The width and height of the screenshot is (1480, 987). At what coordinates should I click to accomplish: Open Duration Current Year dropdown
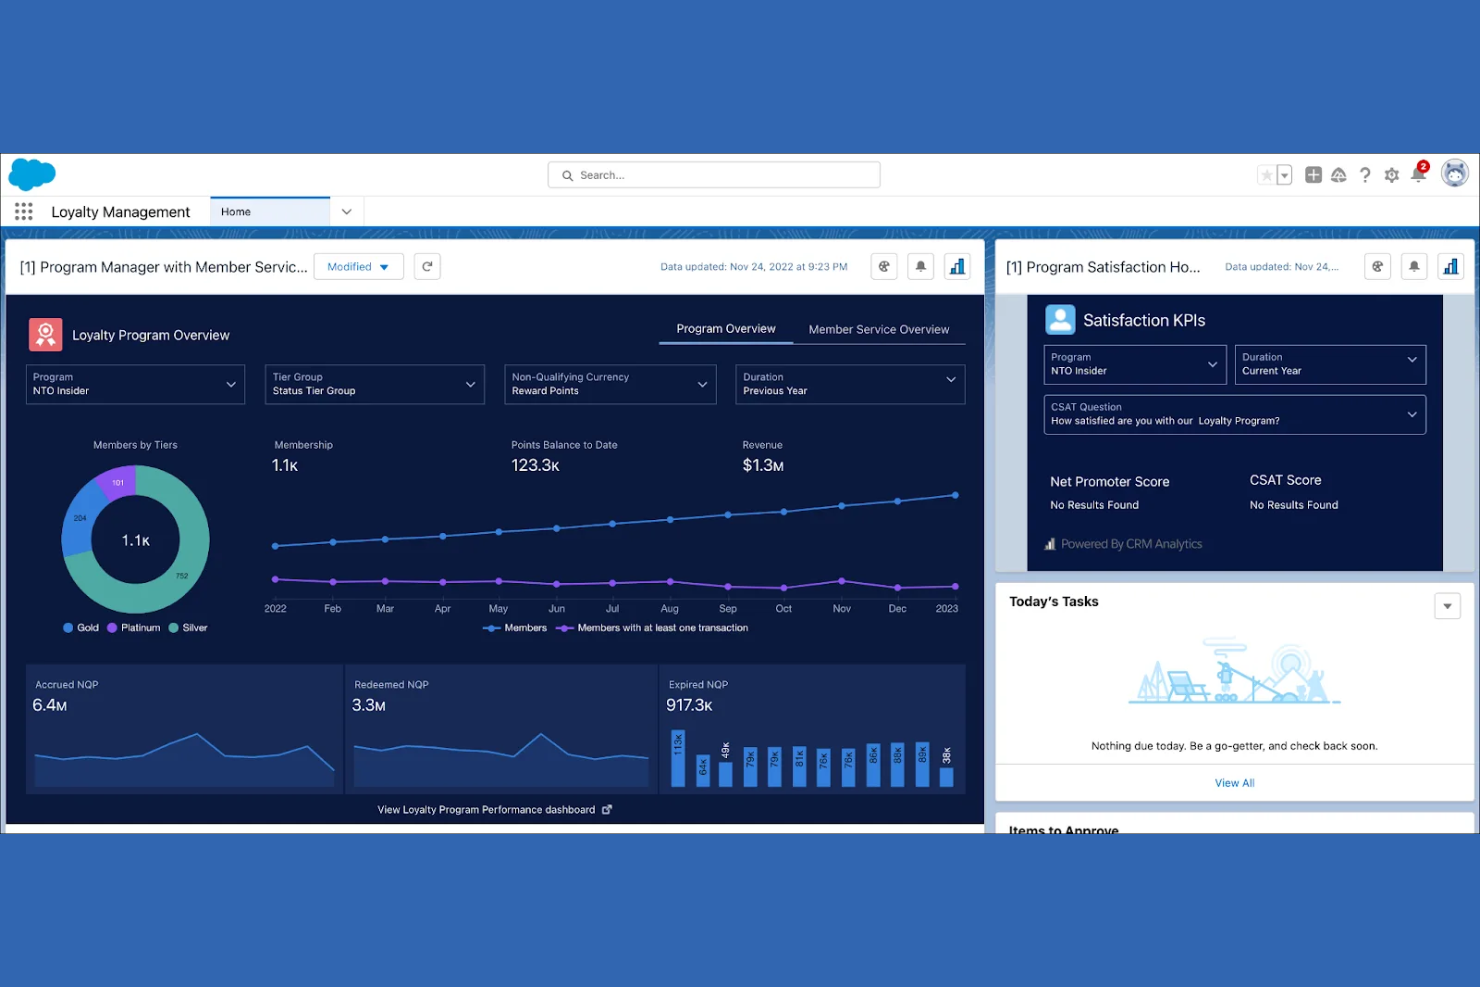pyautogui.click(x=1330, y=364)
